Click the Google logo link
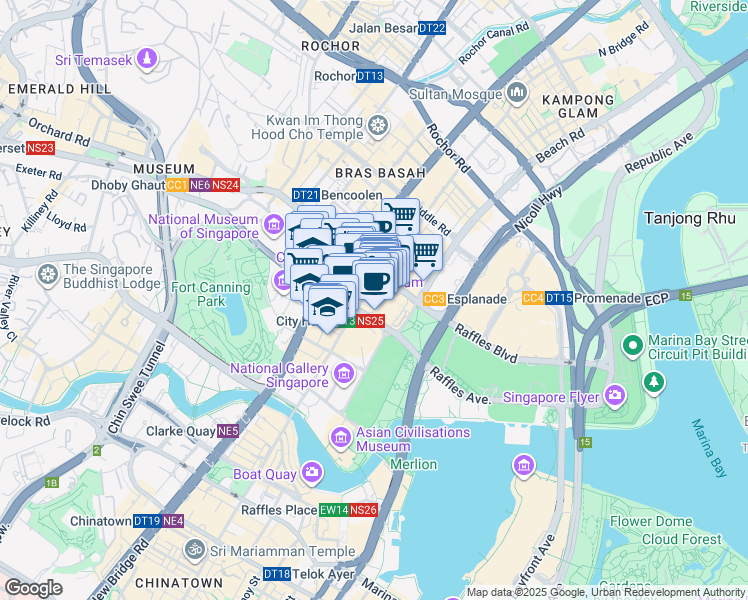The height and width of the screenshot is (600, 748). pyautogui.click(x=33, y=588)
